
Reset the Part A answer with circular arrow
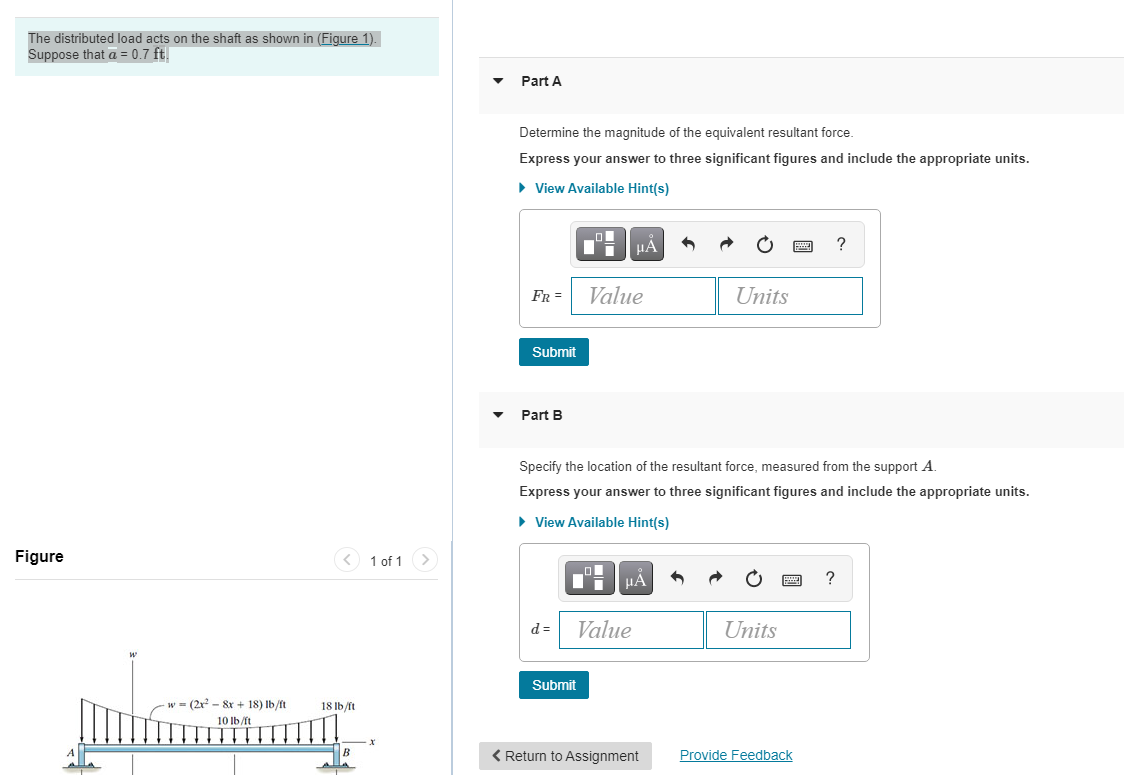pos(765,243)
